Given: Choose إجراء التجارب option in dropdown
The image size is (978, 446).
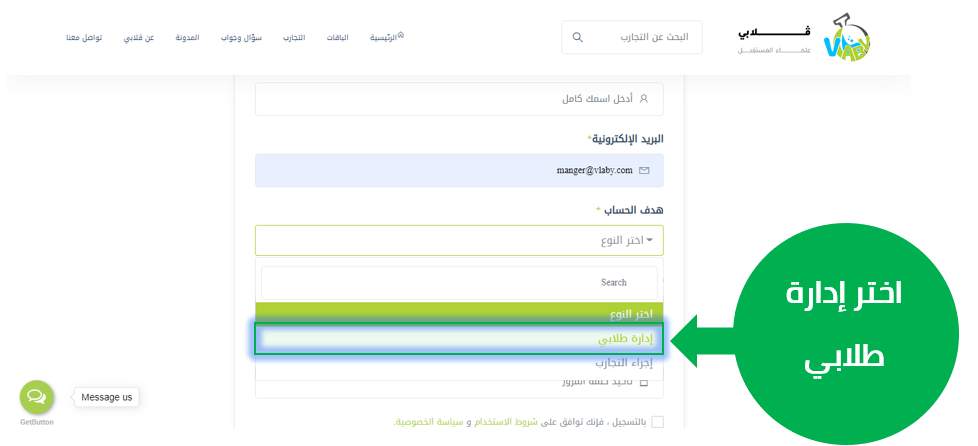Looking at the screenshot, I should point(459,363).
